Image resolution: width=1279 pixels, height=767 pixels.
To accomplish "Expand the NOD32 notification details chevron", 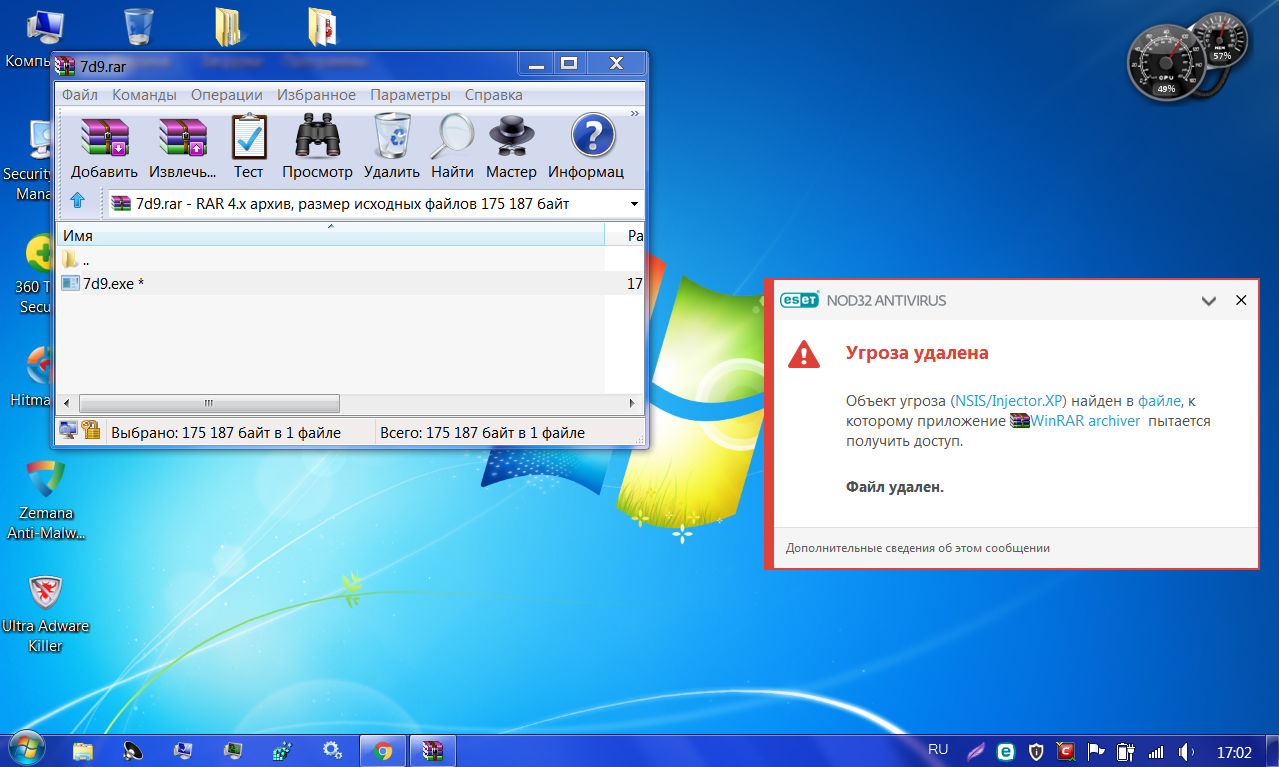I will click(x=1208, y=300).
